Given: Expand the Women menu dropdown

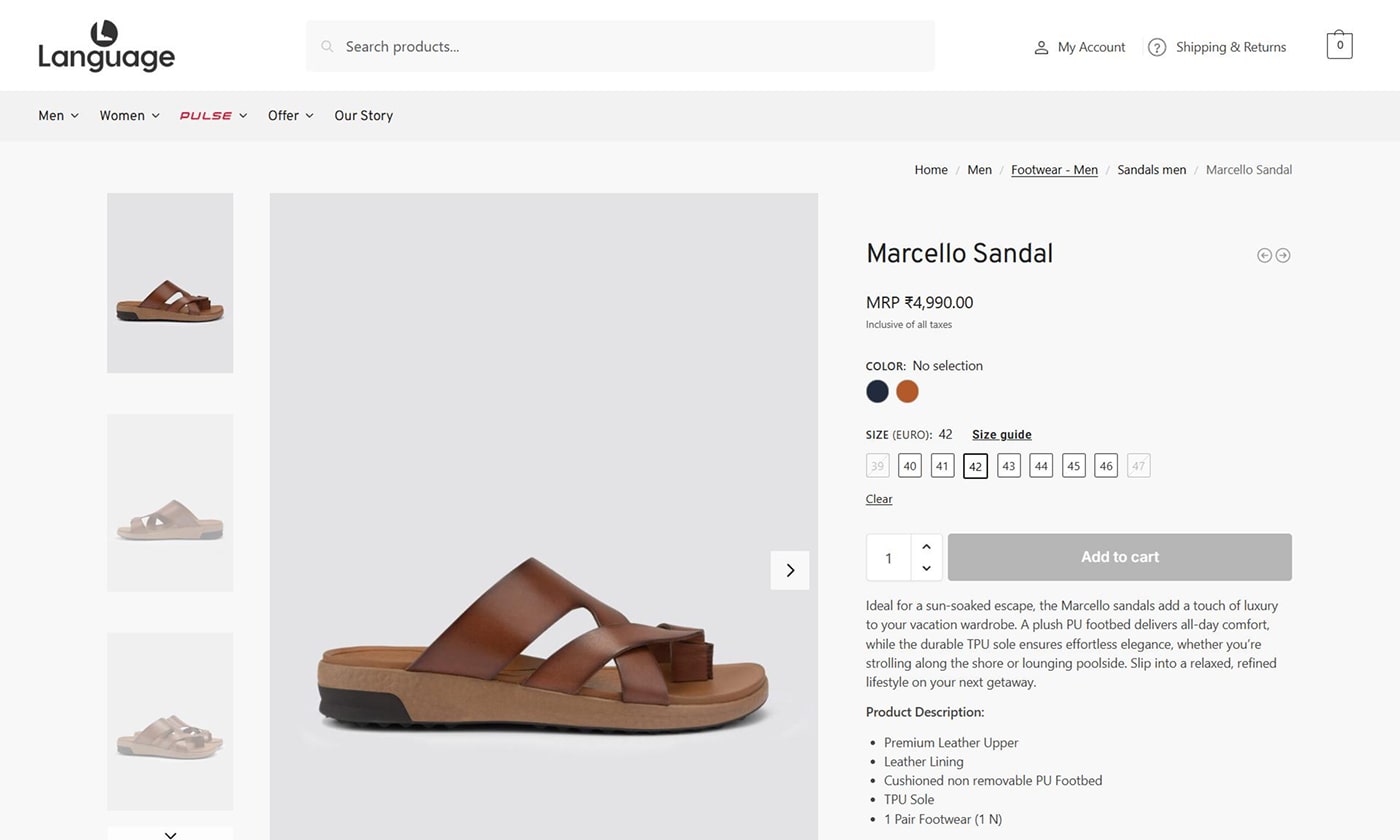Looking at the screenshot, I should tap(129, 116).
